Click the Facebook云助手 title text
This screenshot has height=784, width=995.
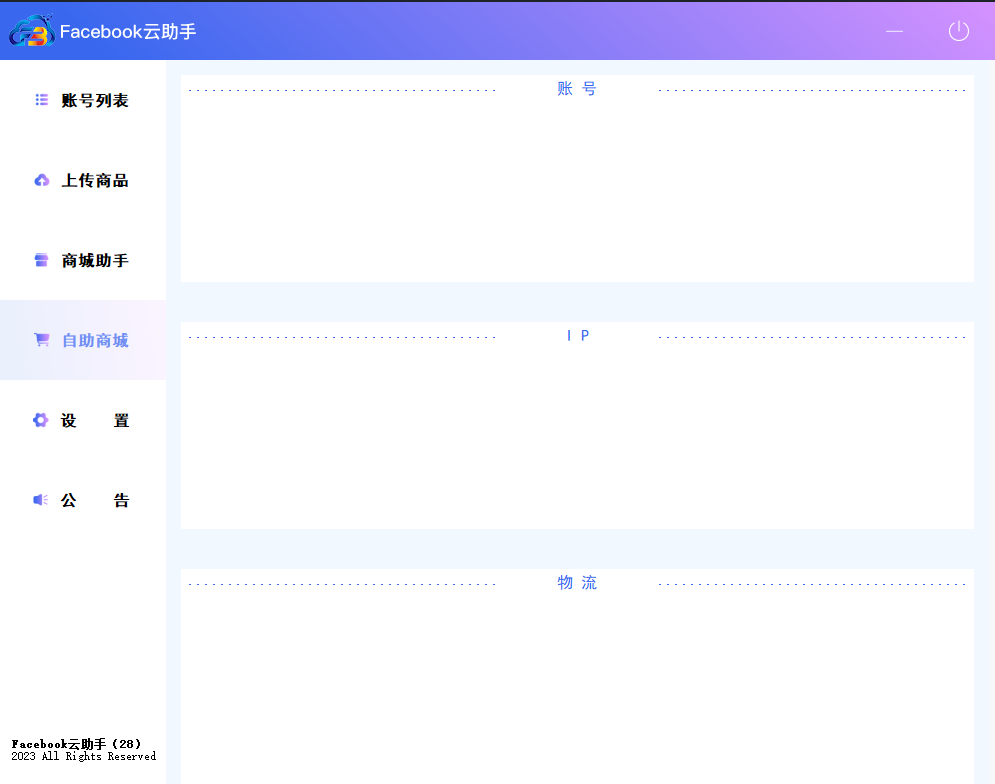pos(128,32)
